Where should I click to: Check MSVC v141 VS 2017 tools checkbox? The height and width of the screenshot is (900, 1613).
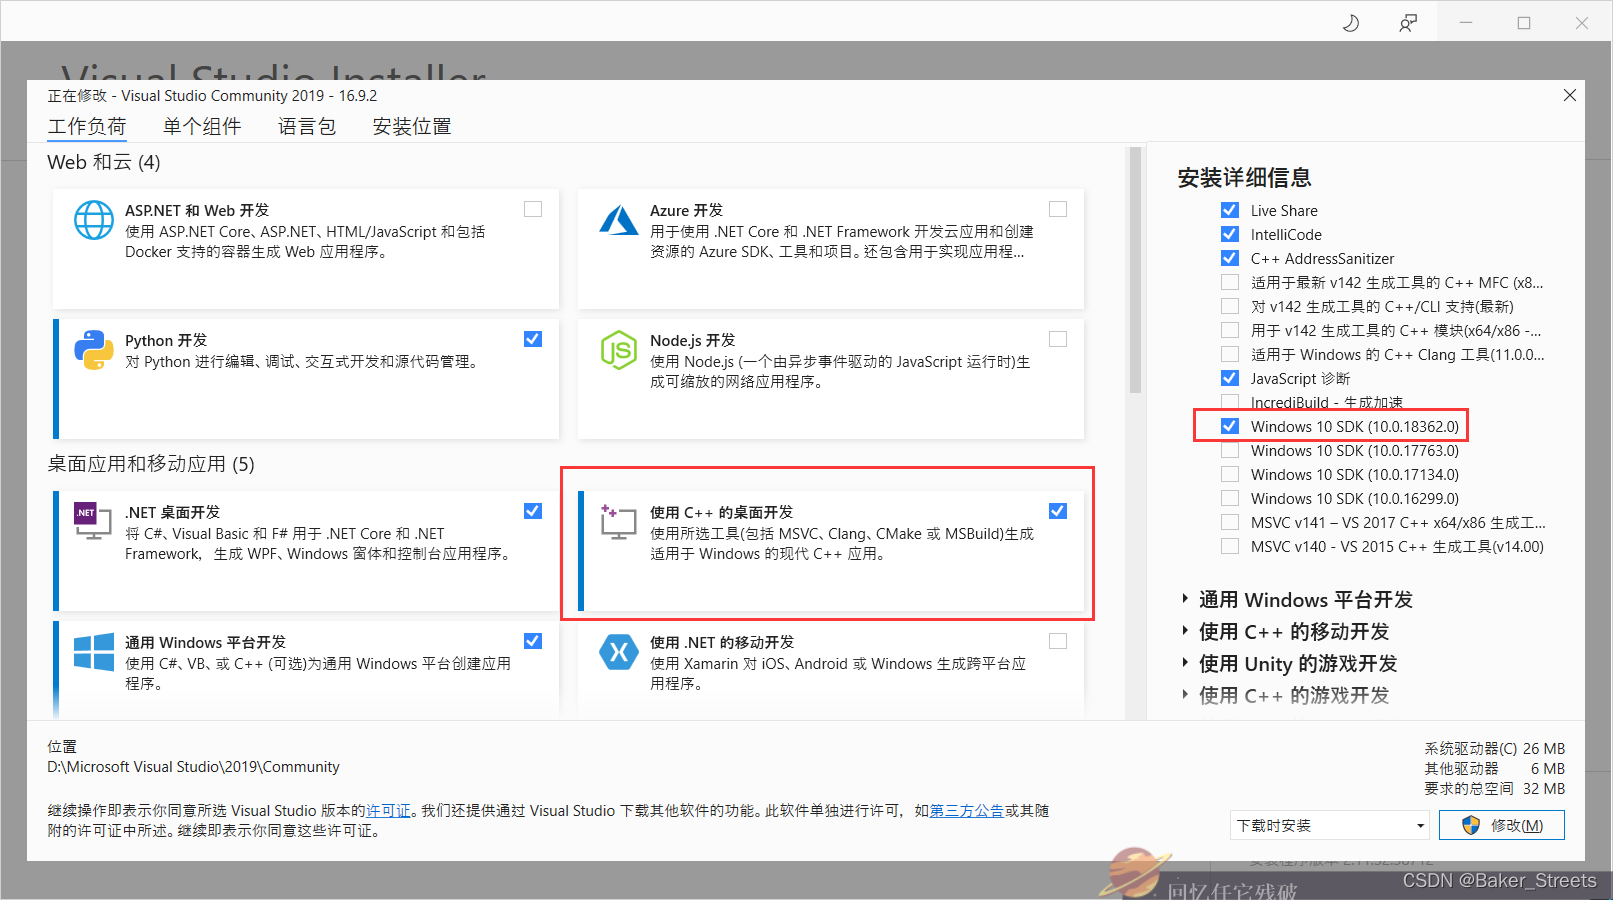[1230, 522]
